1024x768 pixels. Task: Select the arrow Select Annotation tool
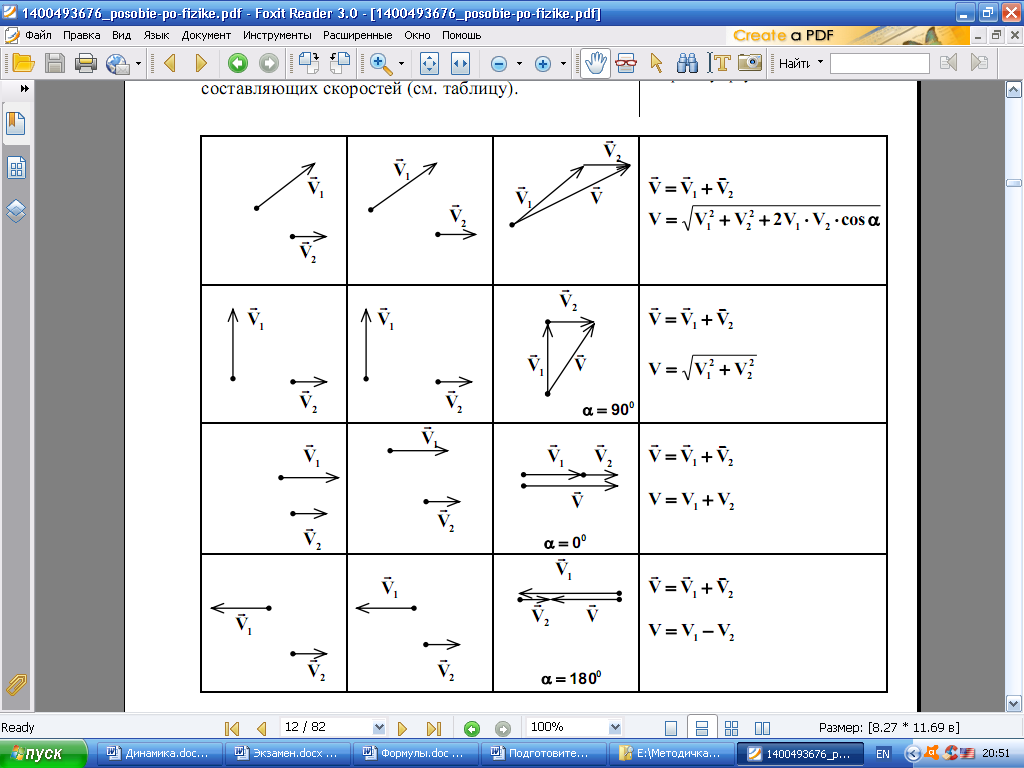656,63
